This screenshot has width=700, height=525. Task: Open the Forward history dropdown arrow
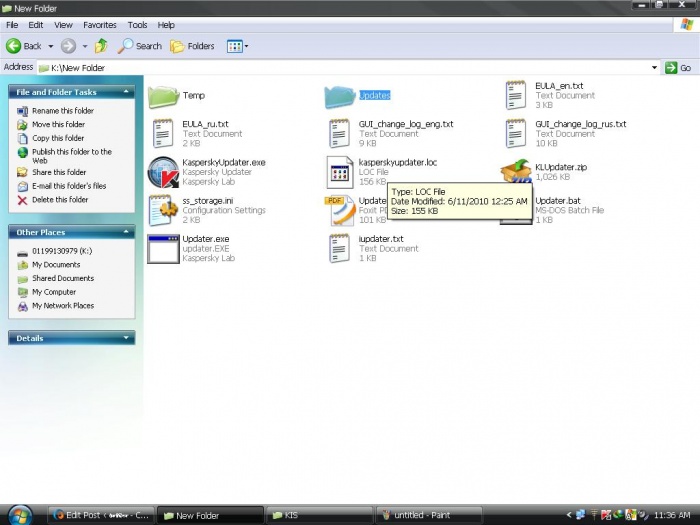click(x=85, y=46)
